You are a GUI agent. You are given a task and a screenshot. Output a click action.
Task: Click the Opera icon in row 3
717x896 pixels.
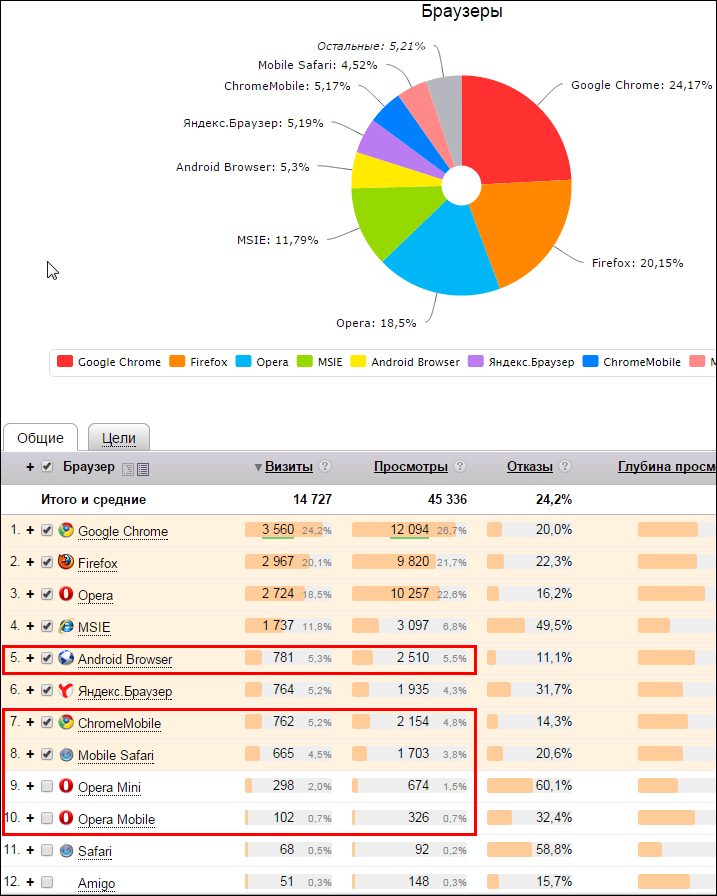tap(66, 594)
